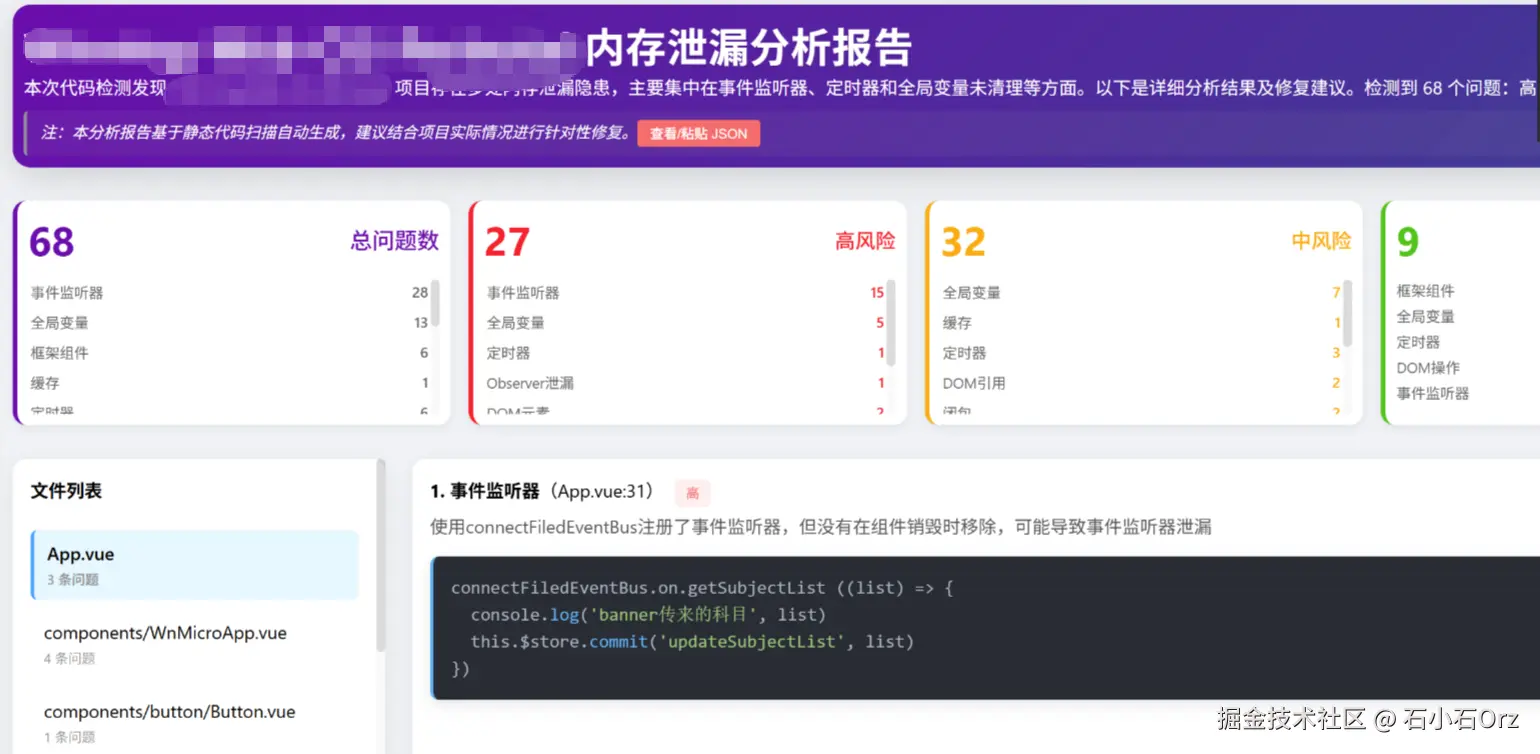Screen dimensions: 1540x754
Task: Click the issue title 事件监听器 (App.vue:31)
Action: (x=542, y=491)
